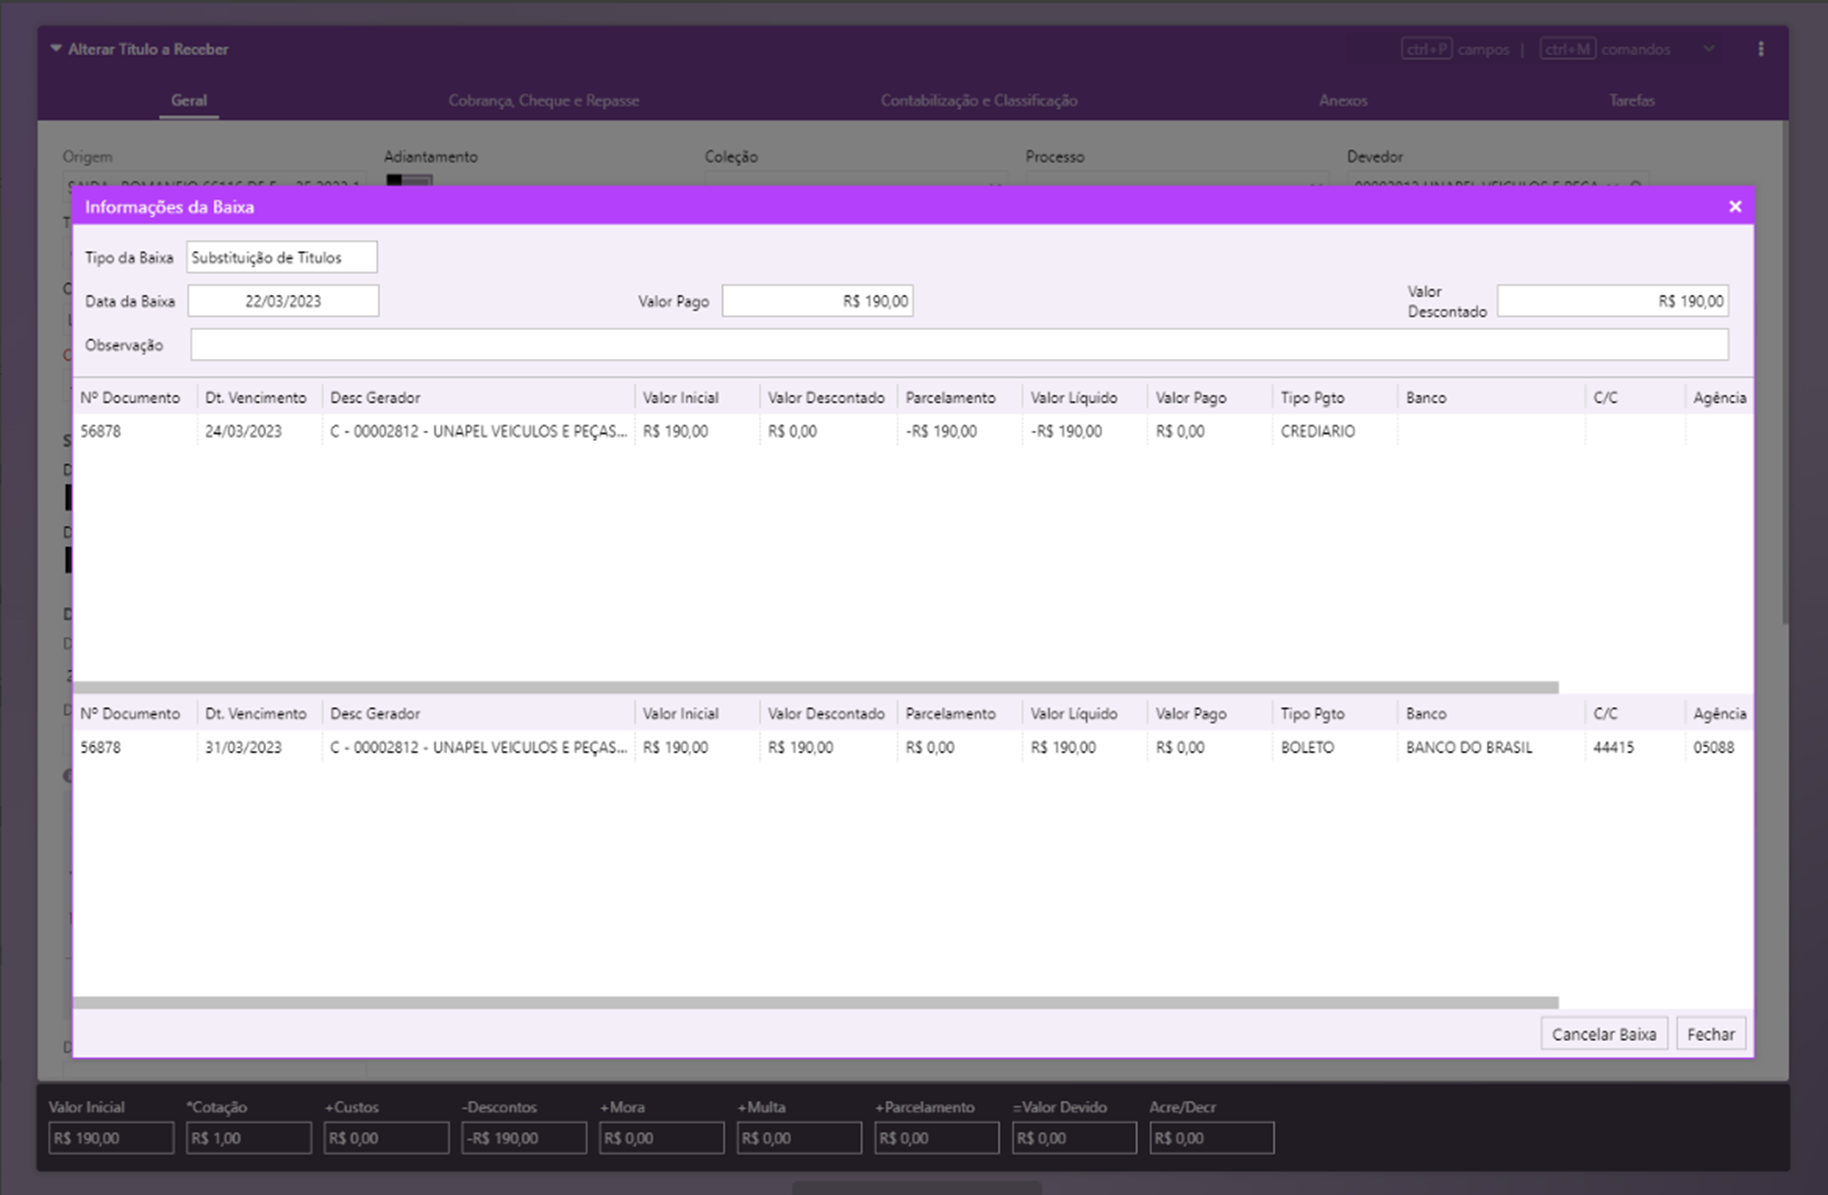Select the row due 31/03/2023
This screenshot has width=1828, height=1195.
coord(913,747)
